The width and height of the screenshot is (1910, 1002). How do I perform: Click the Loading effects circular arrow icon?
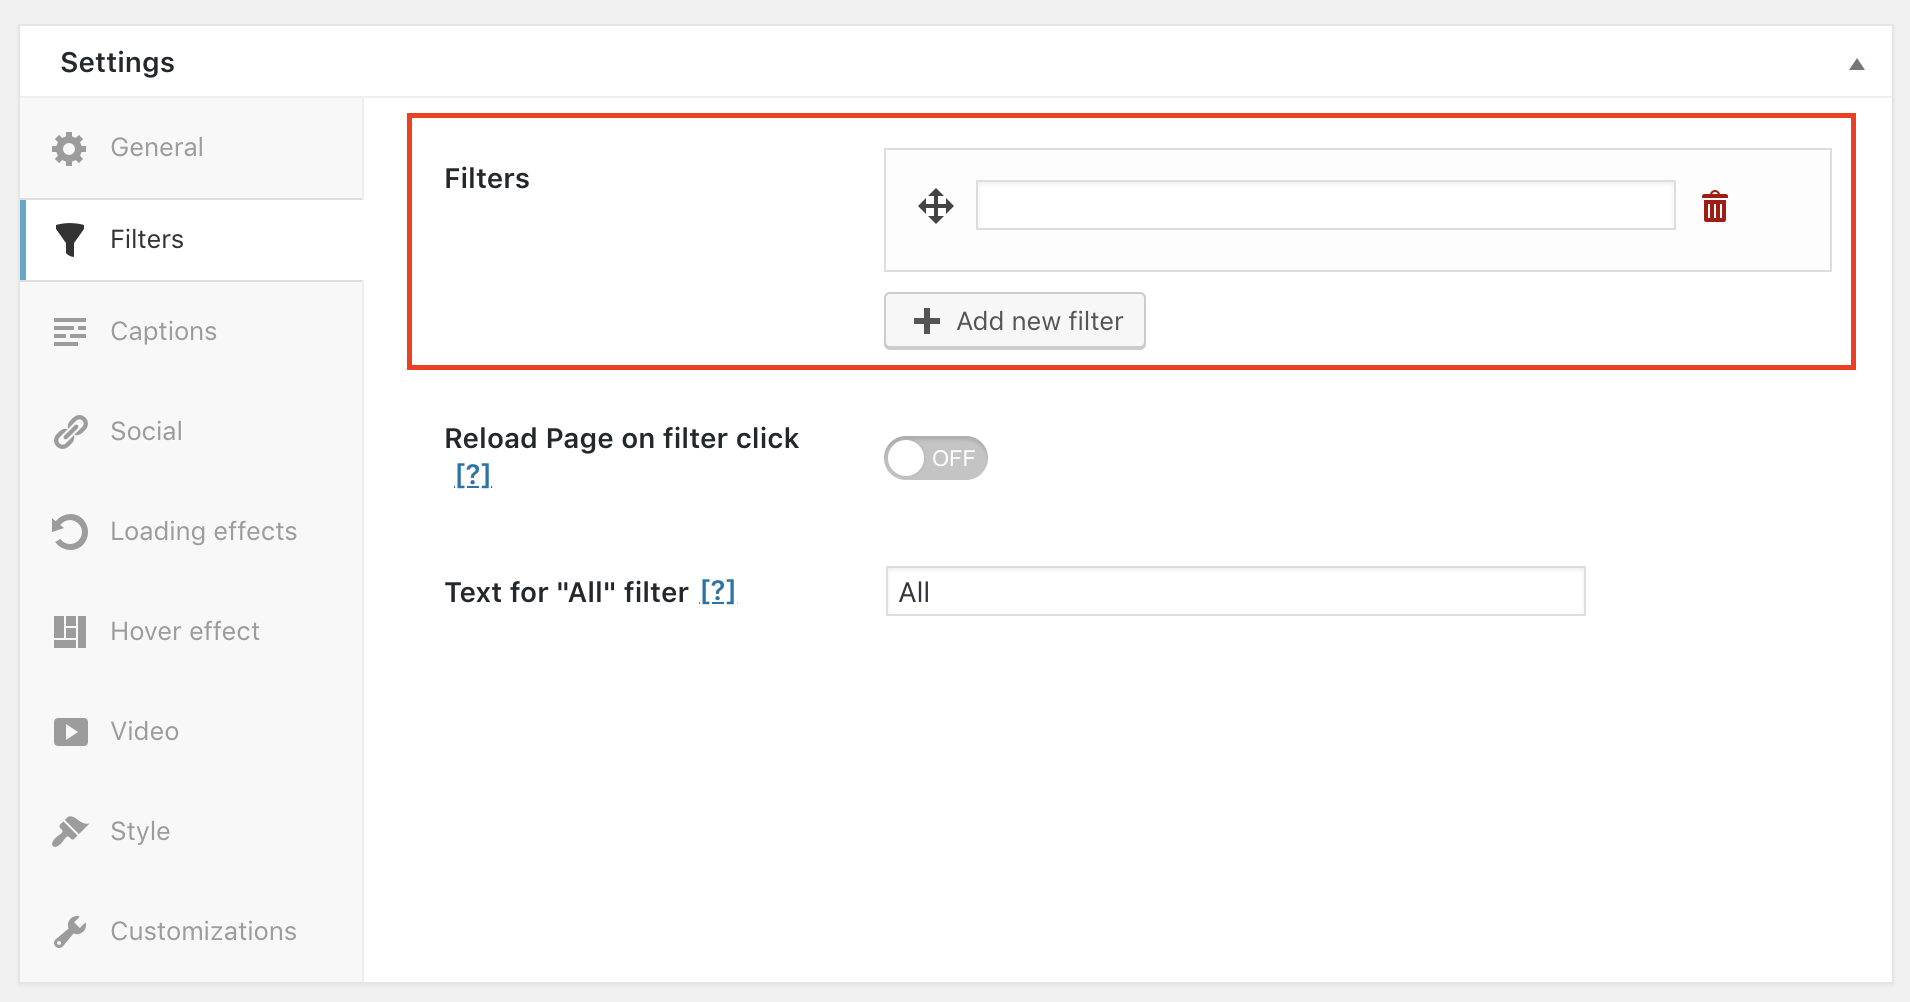pos(70,532)
